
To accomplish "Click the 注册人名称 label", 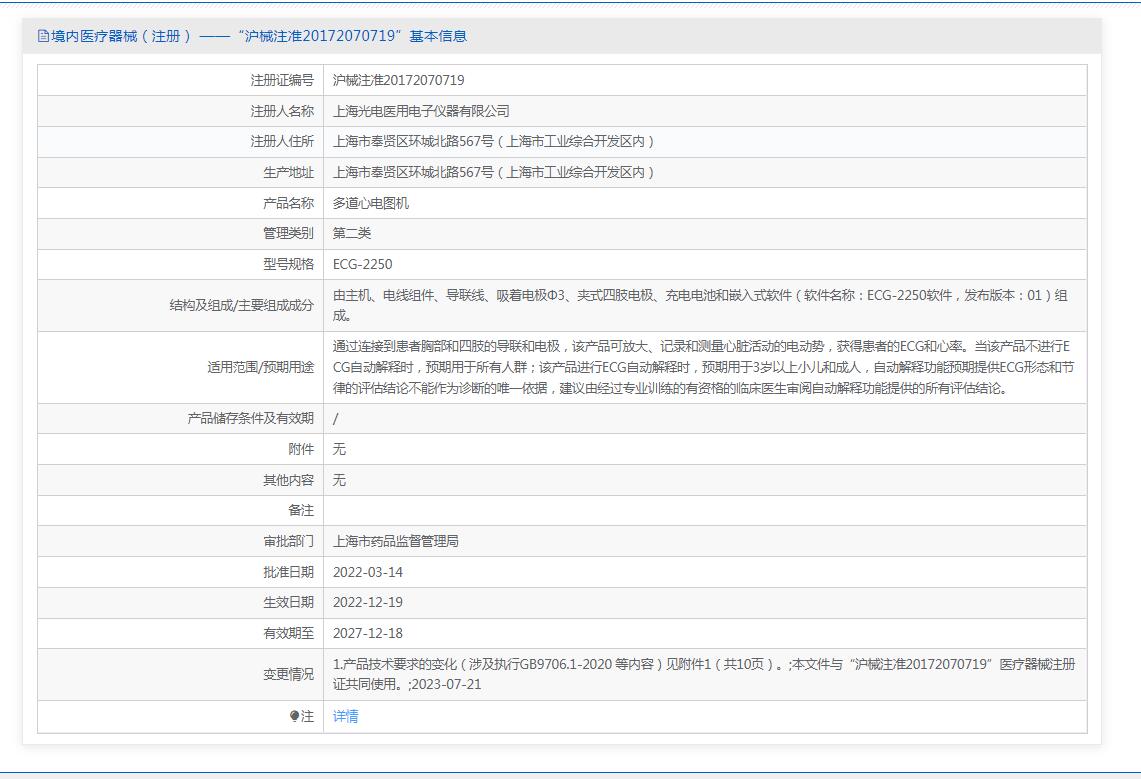I will pos(282,111).
